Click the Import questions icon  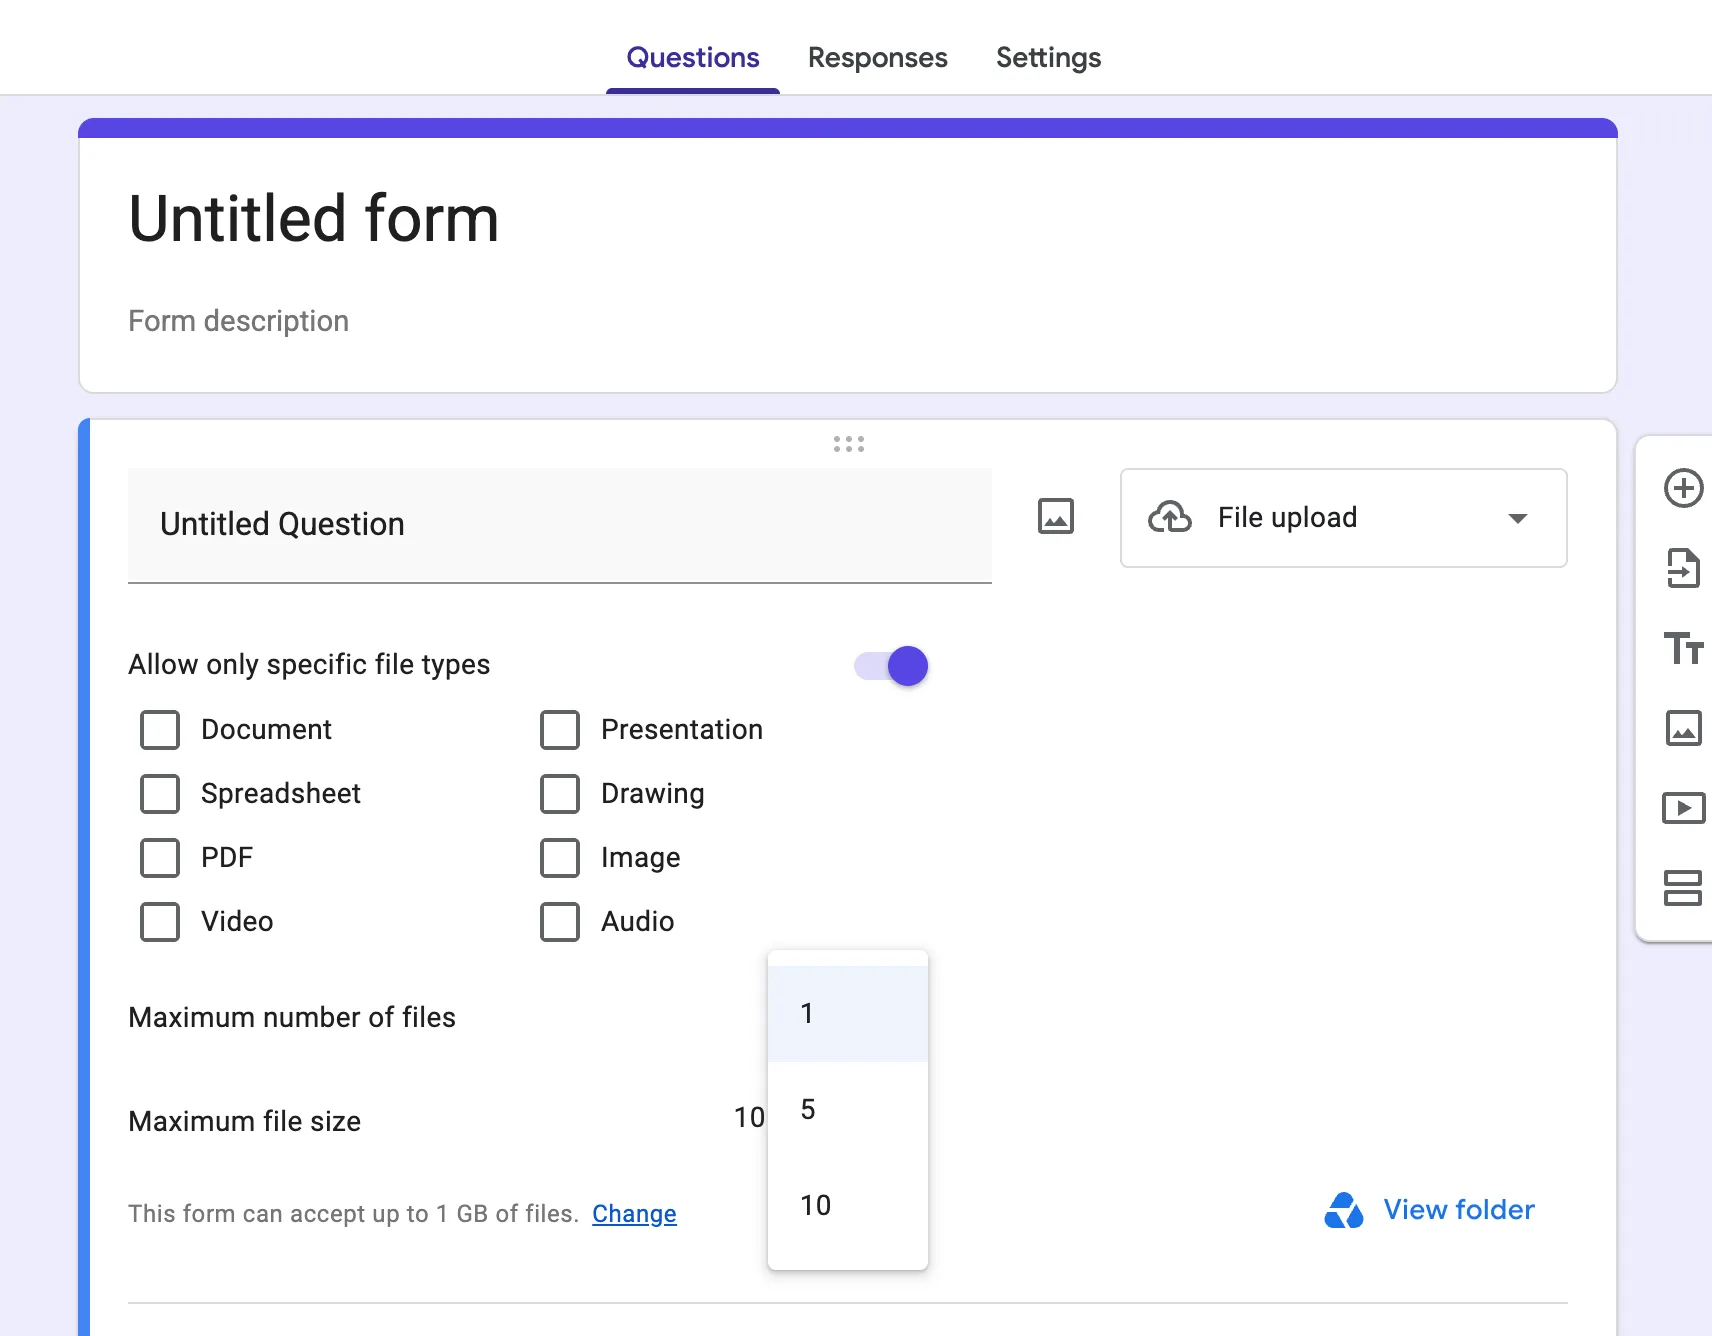1683,568
